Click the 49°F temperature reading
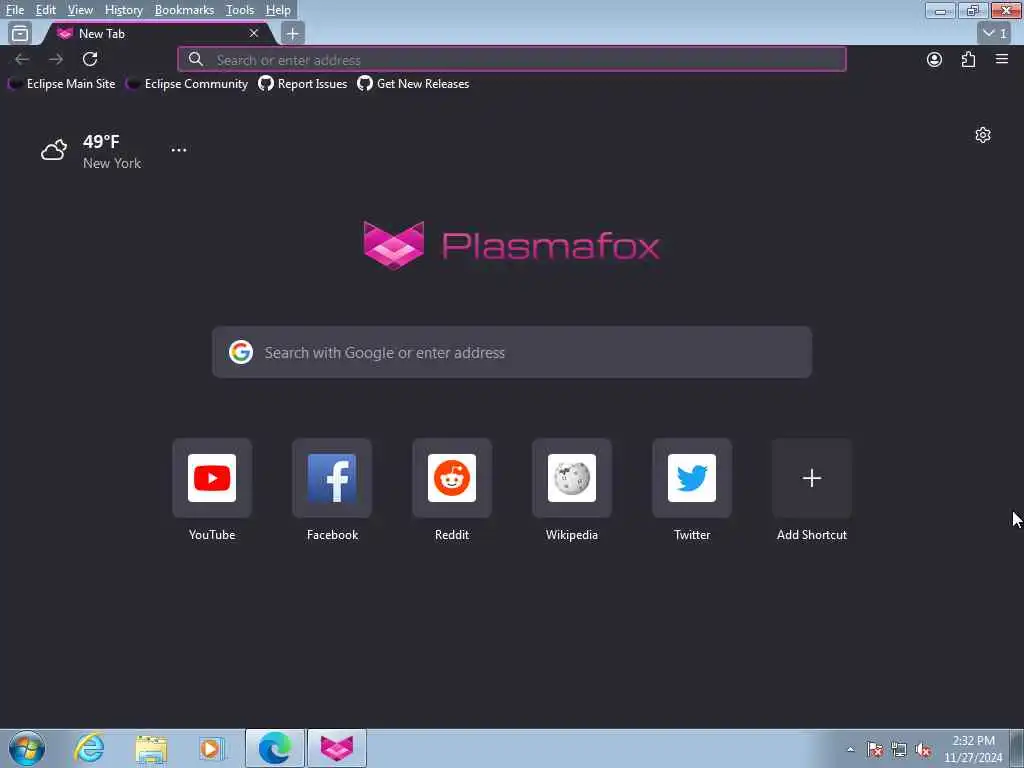 coord(101,142)
